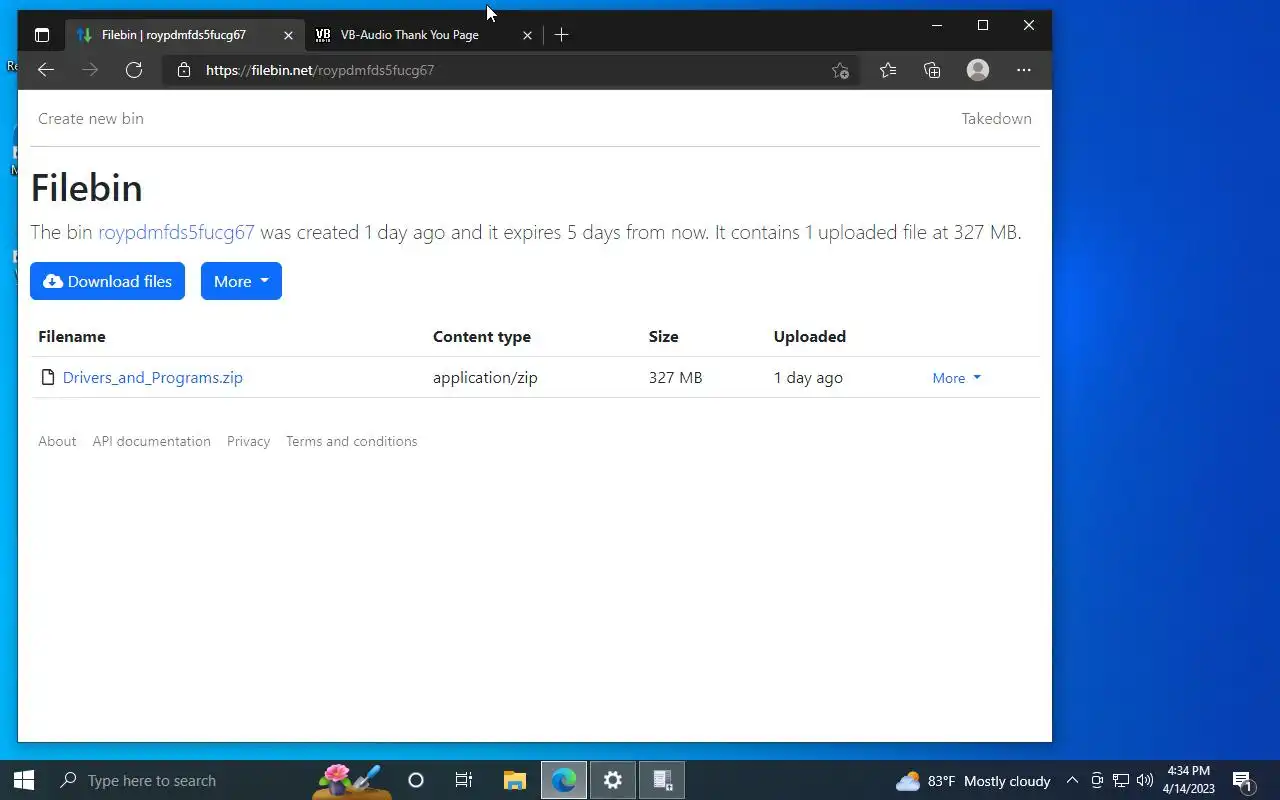Go back with the browser back arrow

click(x=45, y=70)
